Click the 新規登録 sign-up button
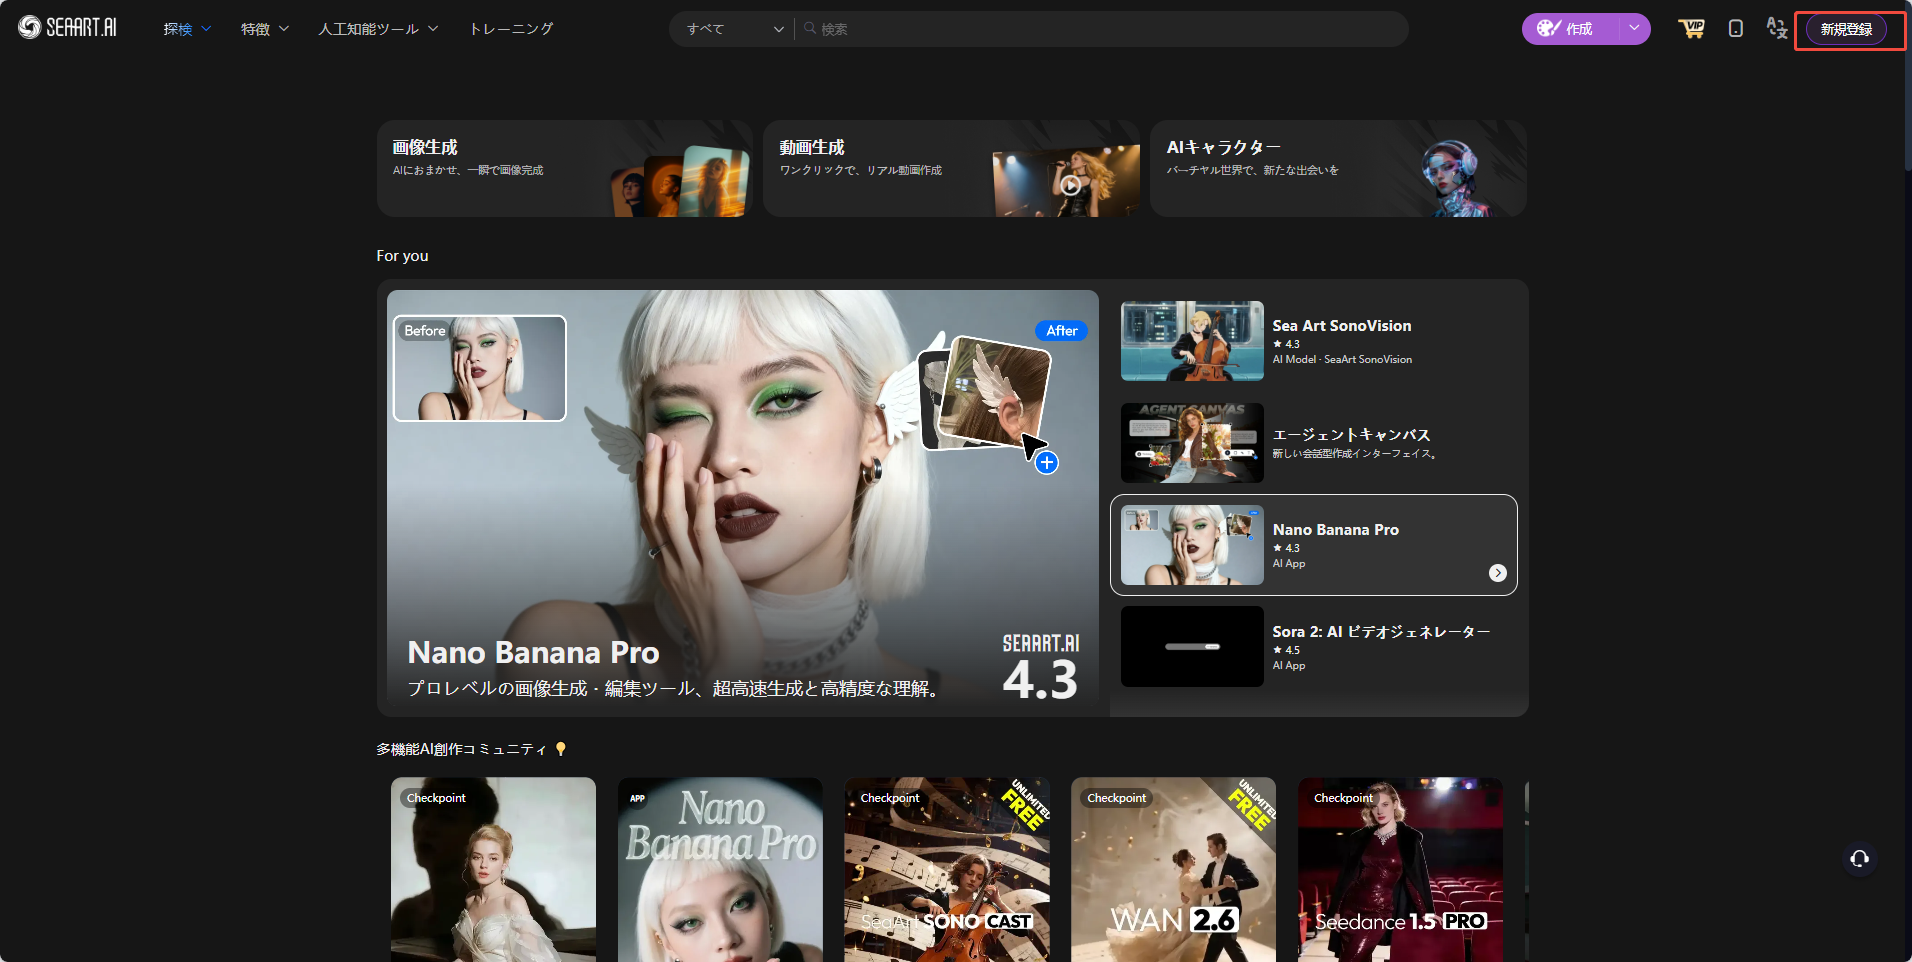This screenshot has height=962, width=1912. click(x=1846, y=29)
